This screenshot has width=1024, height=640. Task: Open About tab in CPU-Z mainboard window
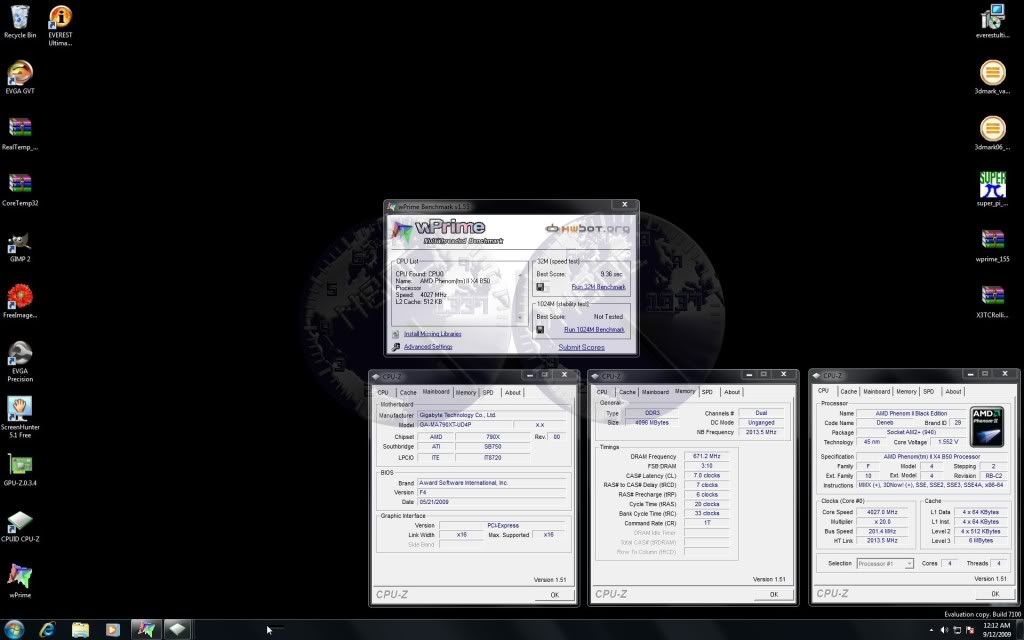pos(512,392)
